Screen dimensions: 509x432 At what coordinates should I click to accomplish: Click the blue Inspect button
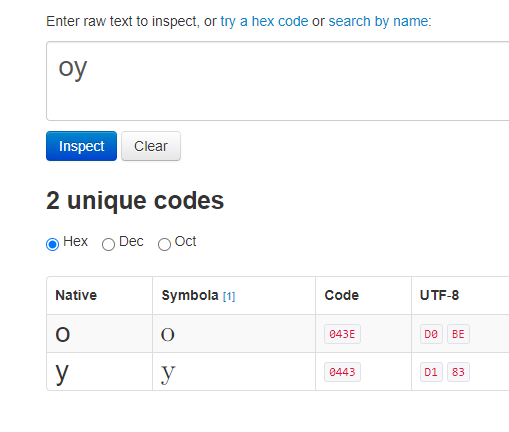81,146
